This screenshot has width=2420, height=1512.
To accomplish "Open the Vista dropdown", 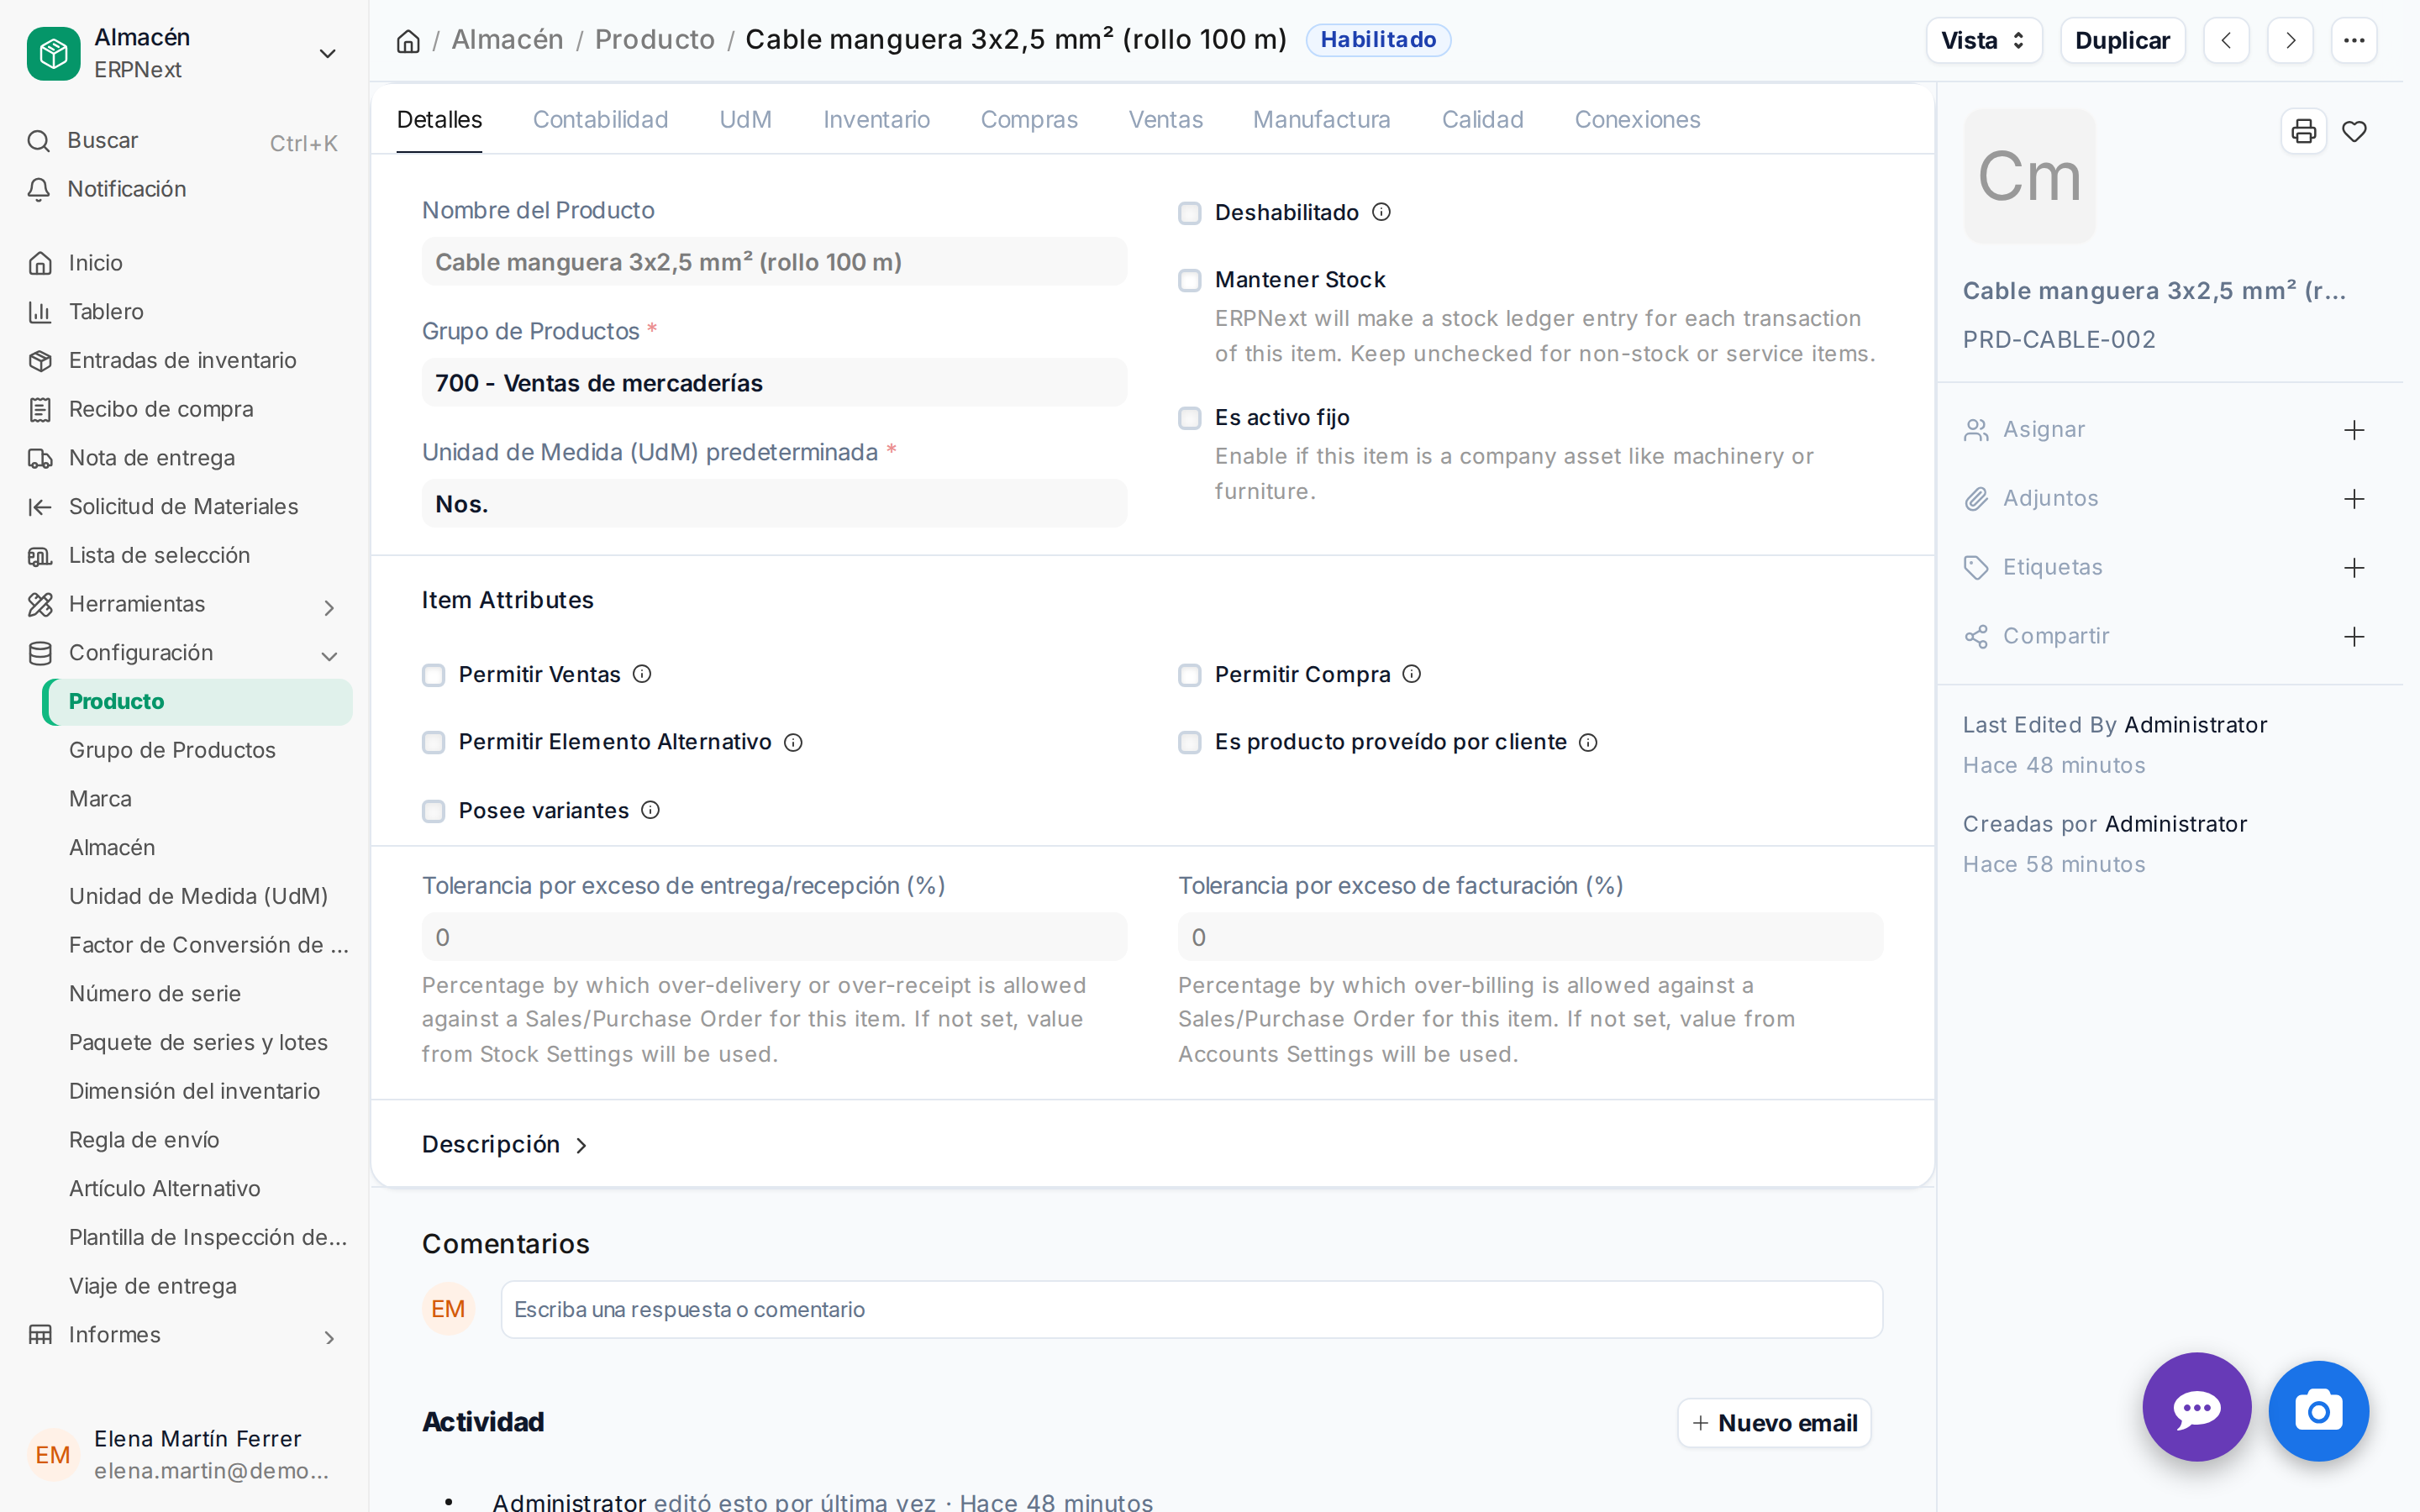I will 1983,40.
